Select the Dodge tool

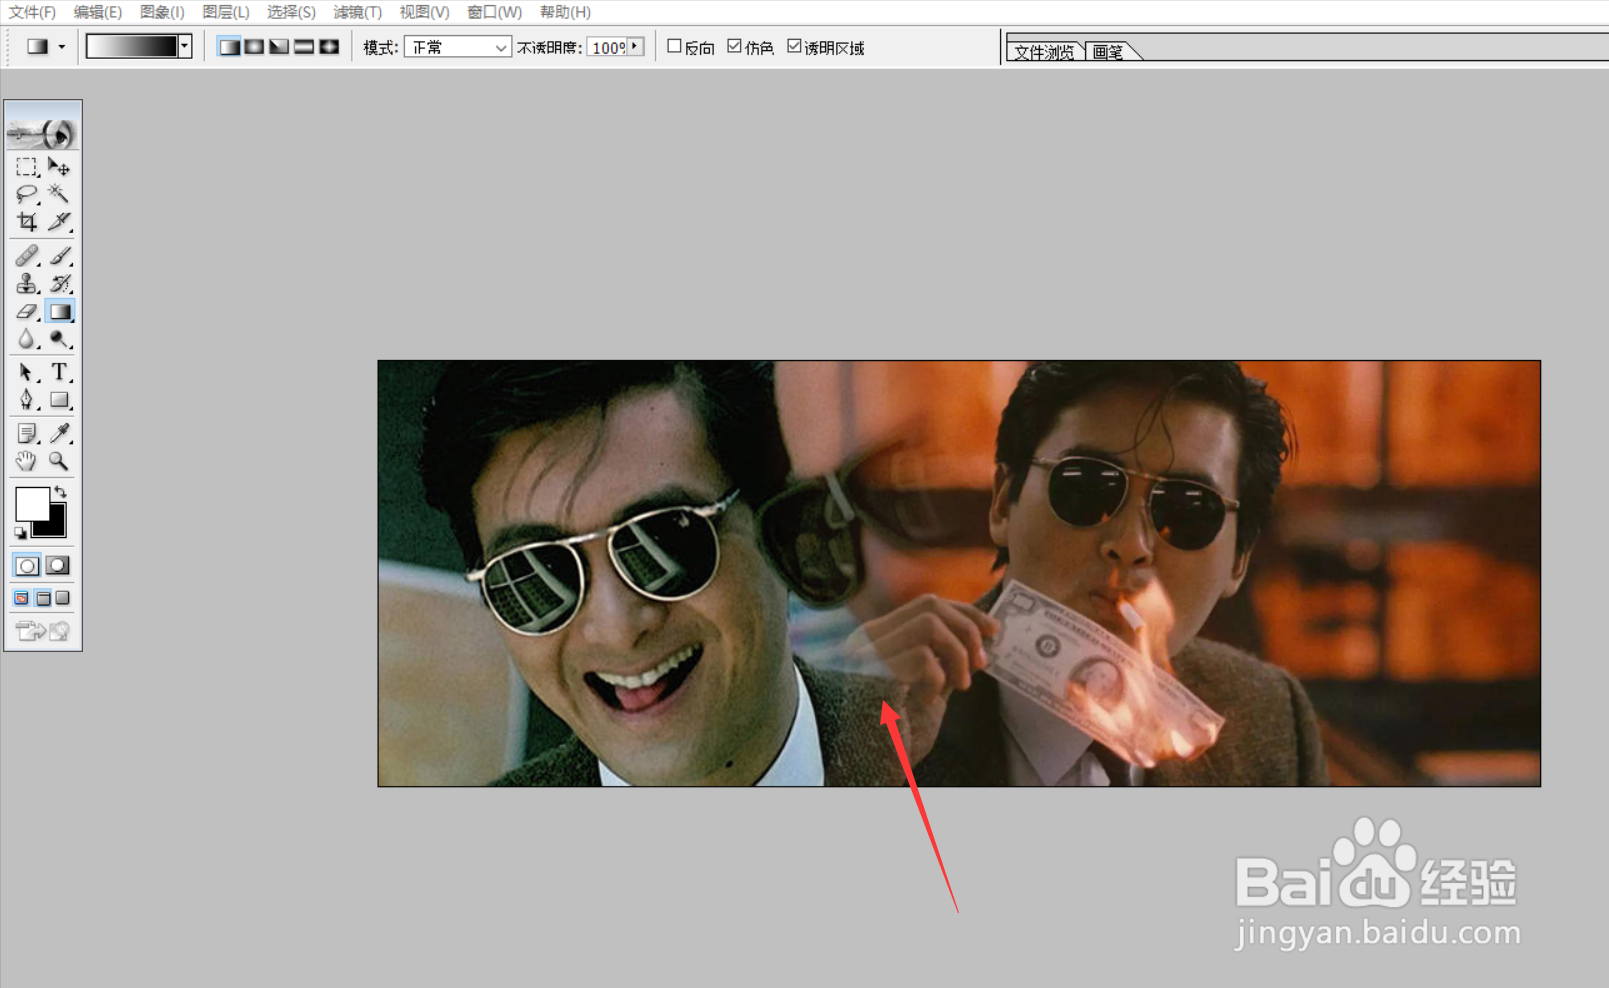click(x=59, y=339)
